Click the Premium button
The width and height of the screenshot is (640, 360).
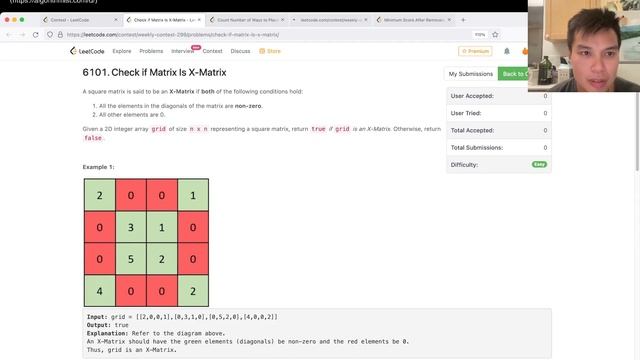point(475,51)
